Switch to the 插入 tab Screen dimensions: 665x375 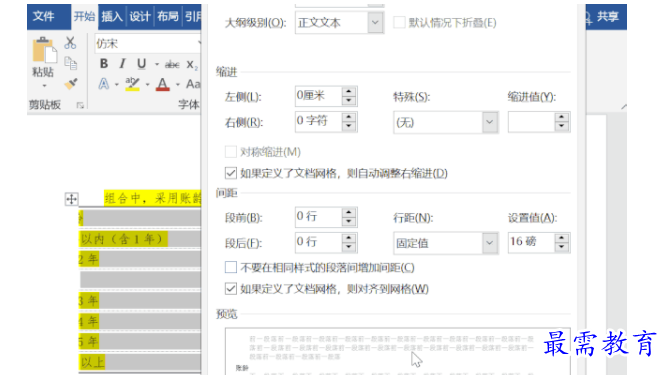tap(112, 17)
